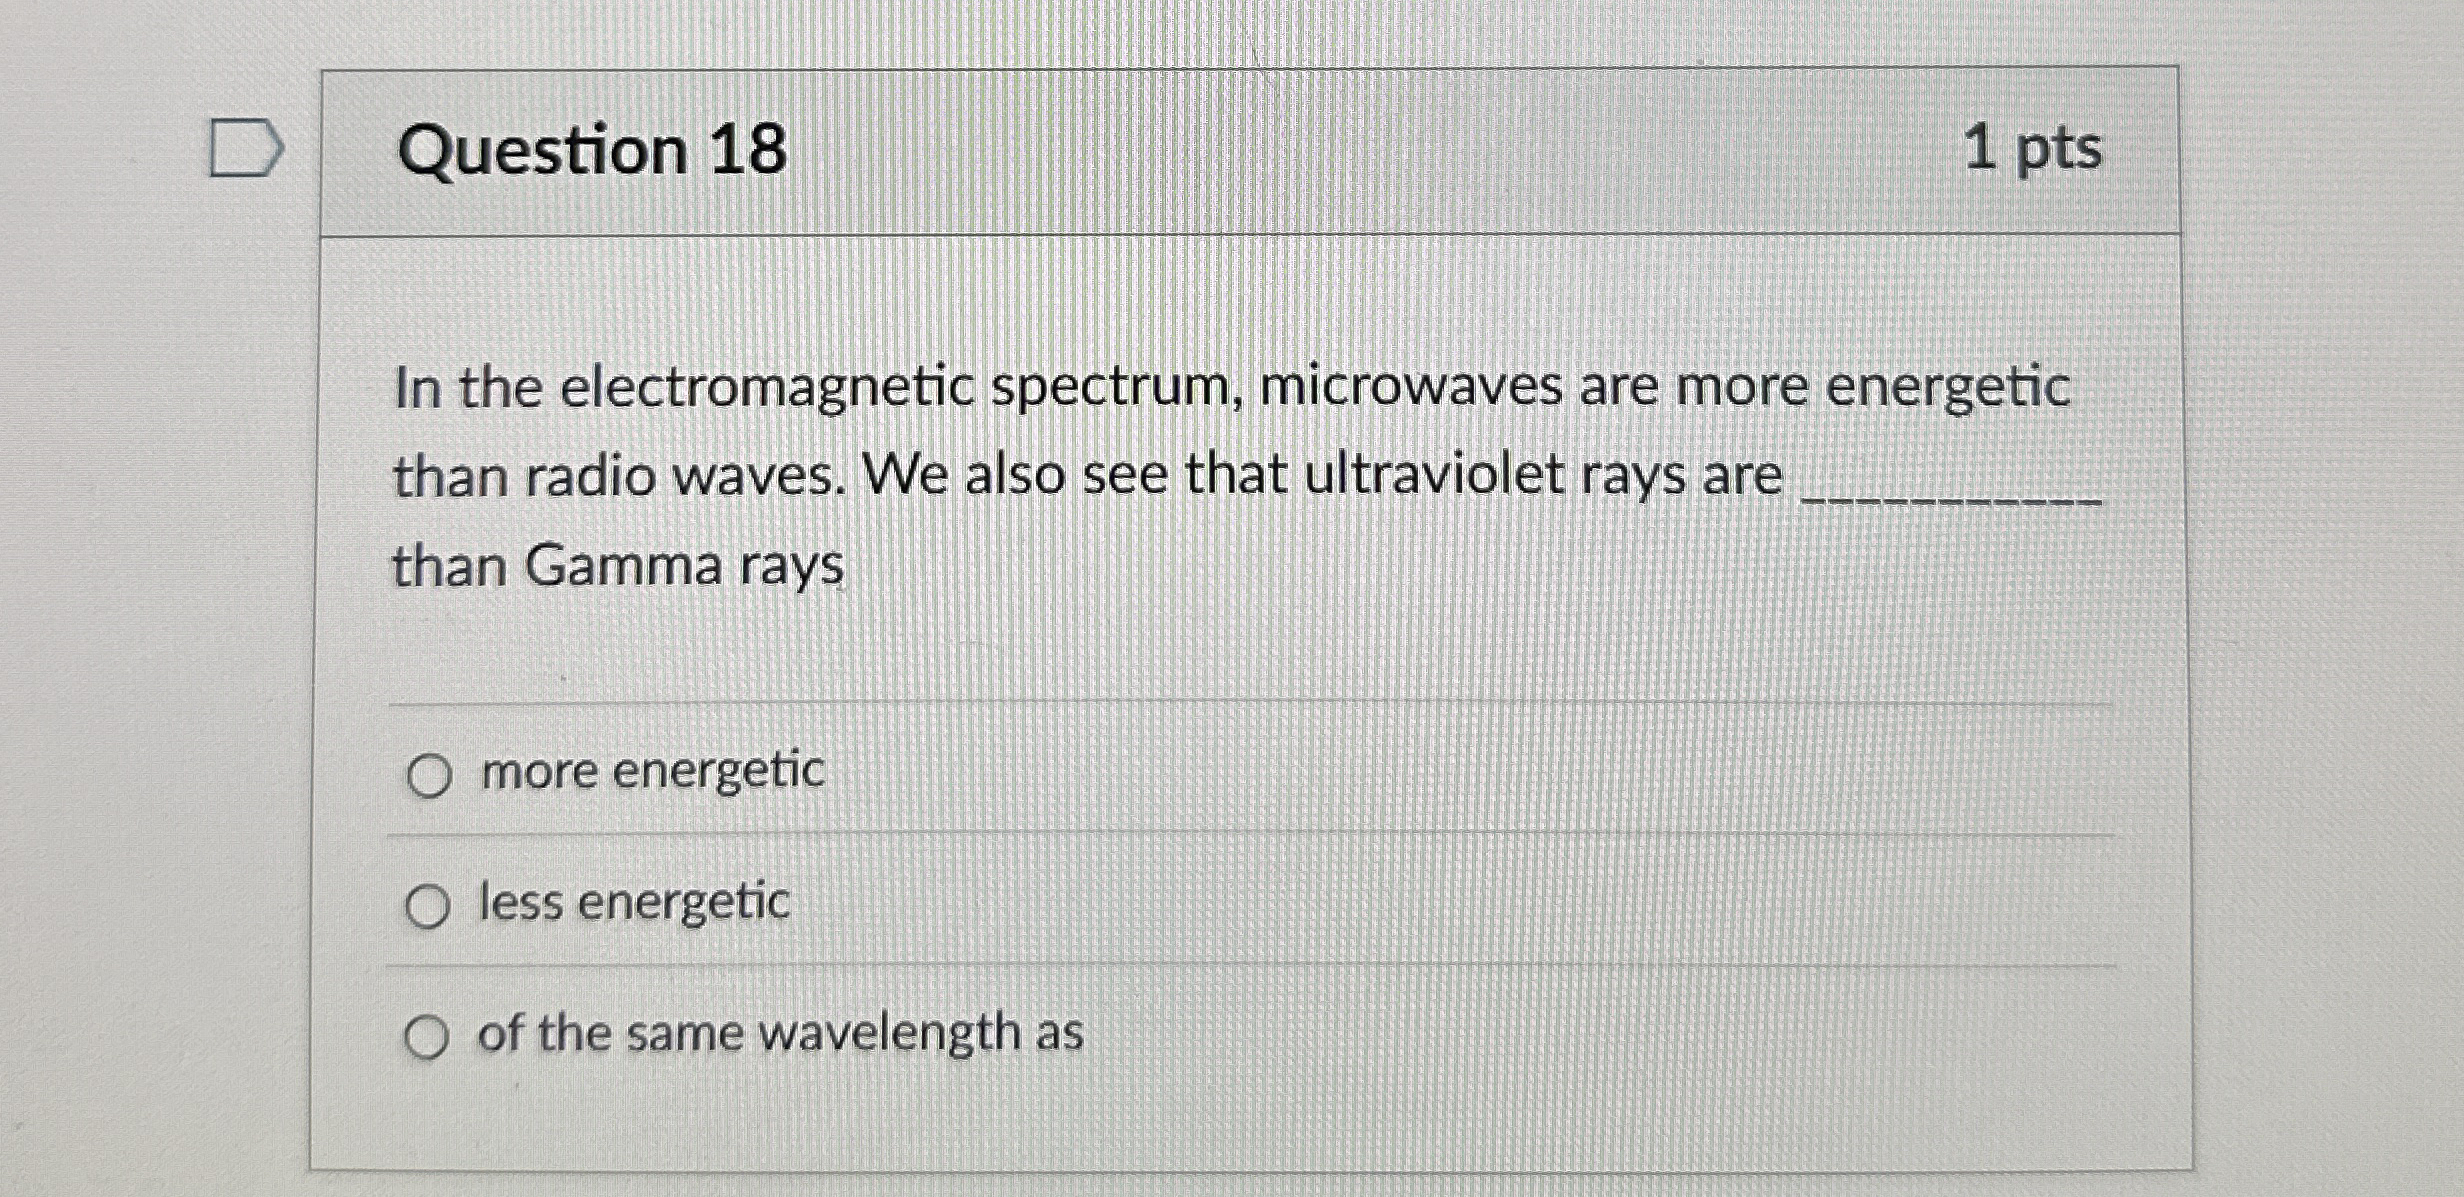Click the answer text "of the same wavelength as"
2464x1197 pixels.
point(779,1035)
